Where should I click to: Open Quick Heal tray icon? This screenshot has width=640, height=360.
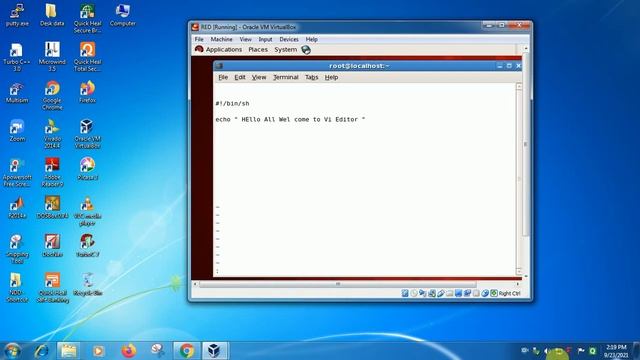[592, 351]
